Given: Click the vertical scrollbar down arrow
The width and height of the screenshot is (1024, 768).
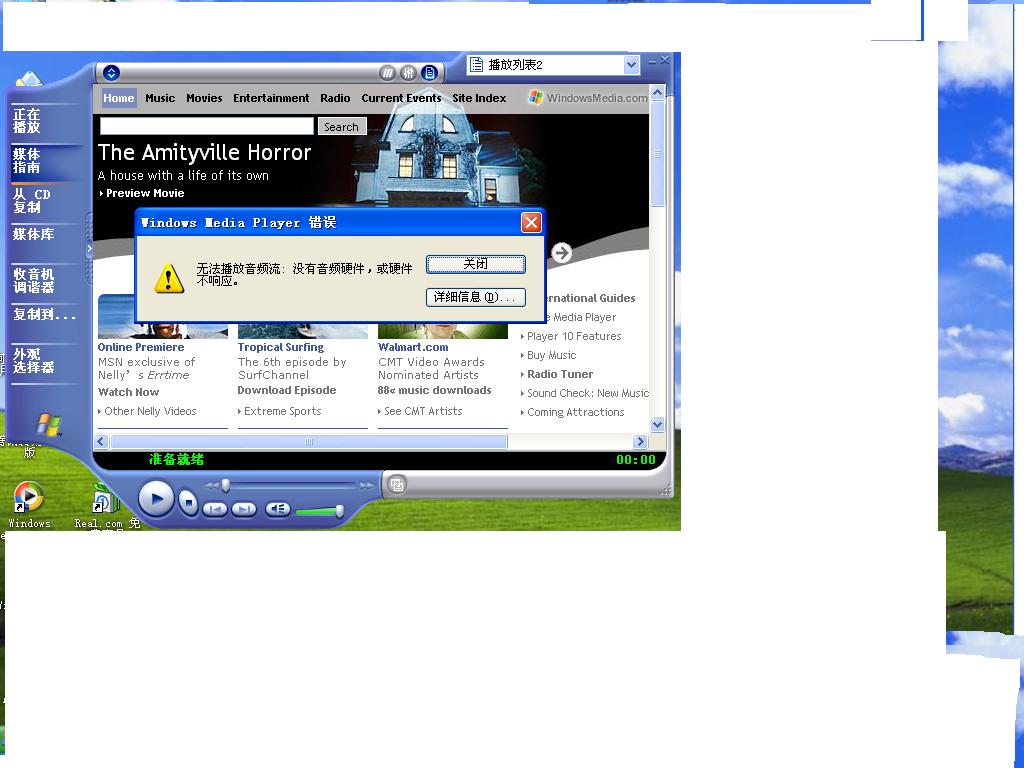Looking at the screenshot, I should (658, 424).
